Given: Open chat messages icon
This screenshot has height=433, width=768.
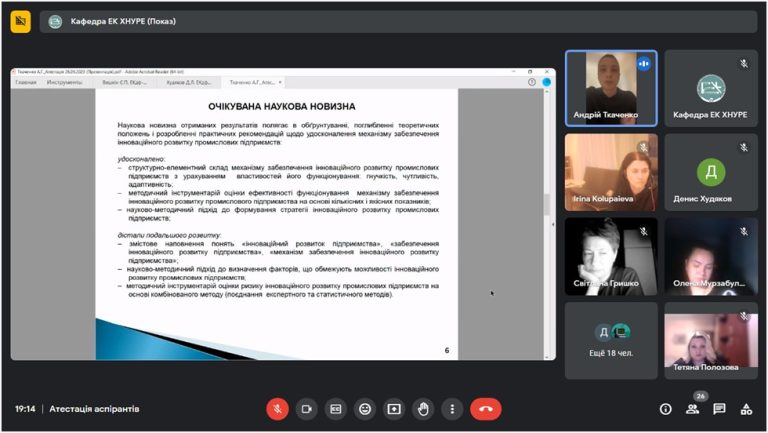Looking at the screenshot, I should (719, 409).
